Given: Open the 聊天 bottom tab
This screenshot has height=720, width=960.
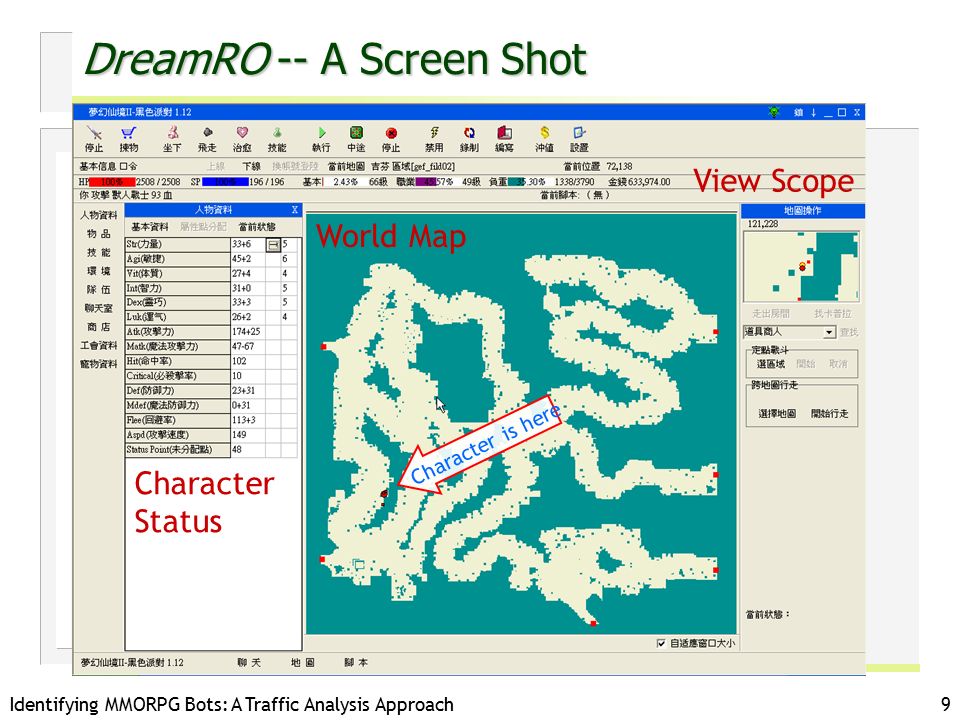Looking at the screenshot, I should 249,663.
